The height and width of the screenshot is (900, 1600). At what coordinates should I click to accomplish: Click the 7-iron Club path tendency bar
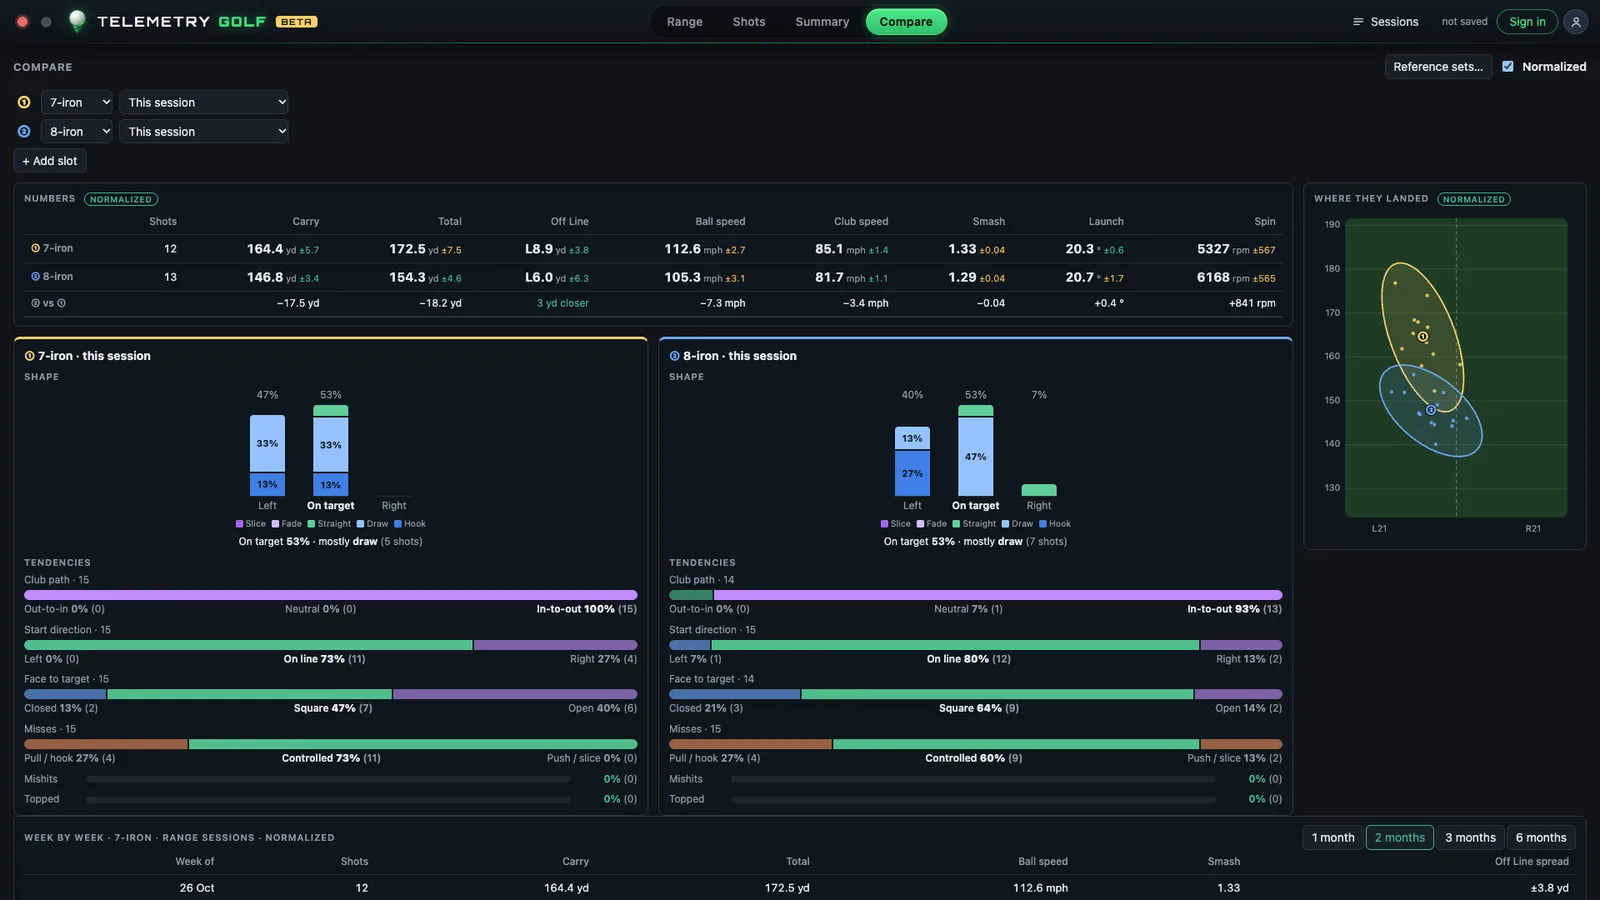(x=331, y=595)
